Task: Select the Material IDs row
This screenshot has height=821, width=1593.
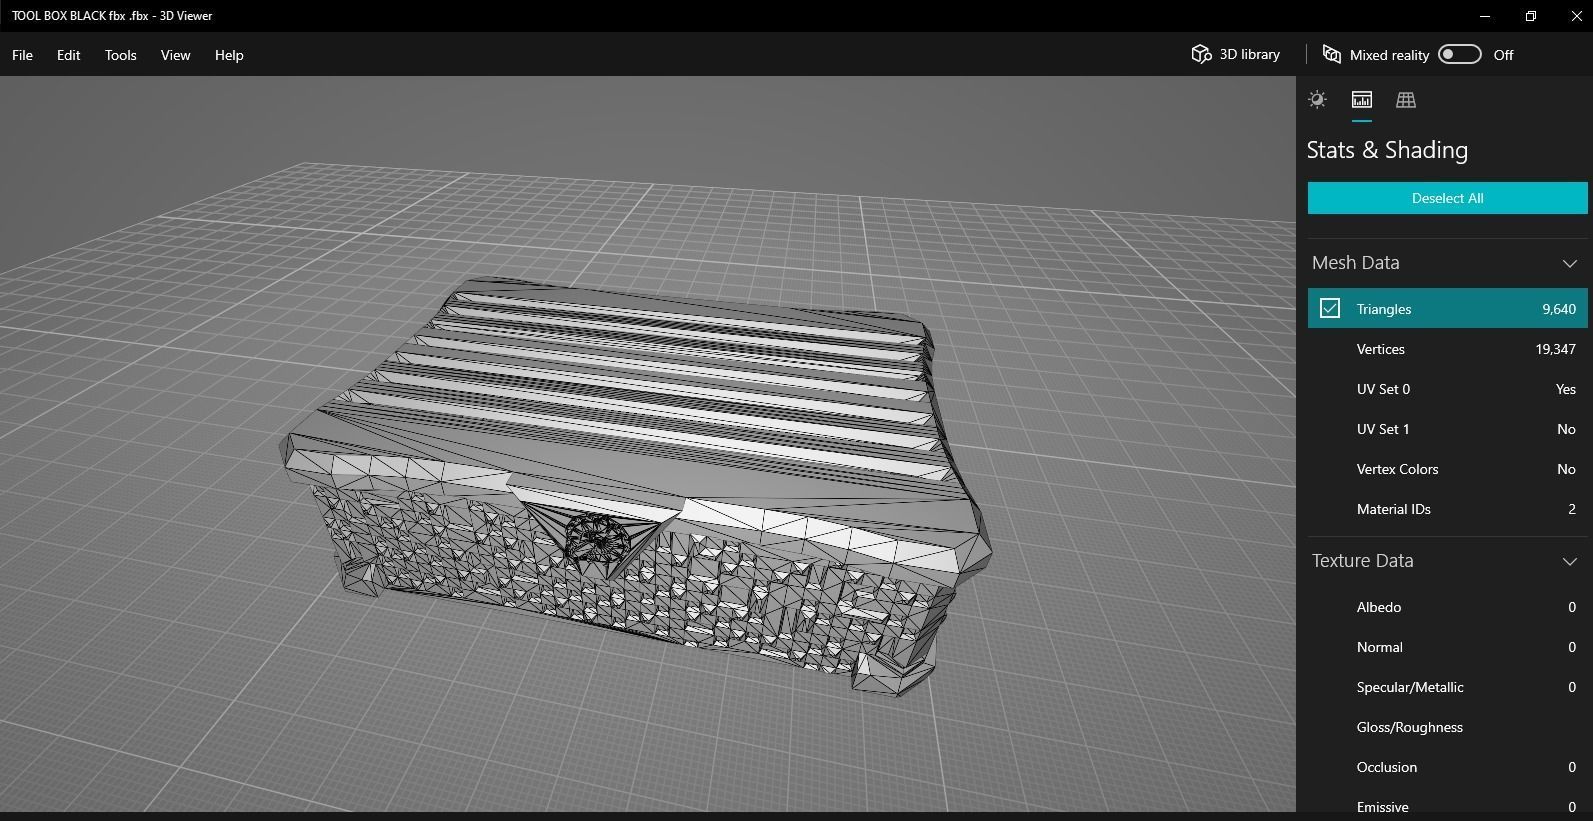Action: 1447,509
